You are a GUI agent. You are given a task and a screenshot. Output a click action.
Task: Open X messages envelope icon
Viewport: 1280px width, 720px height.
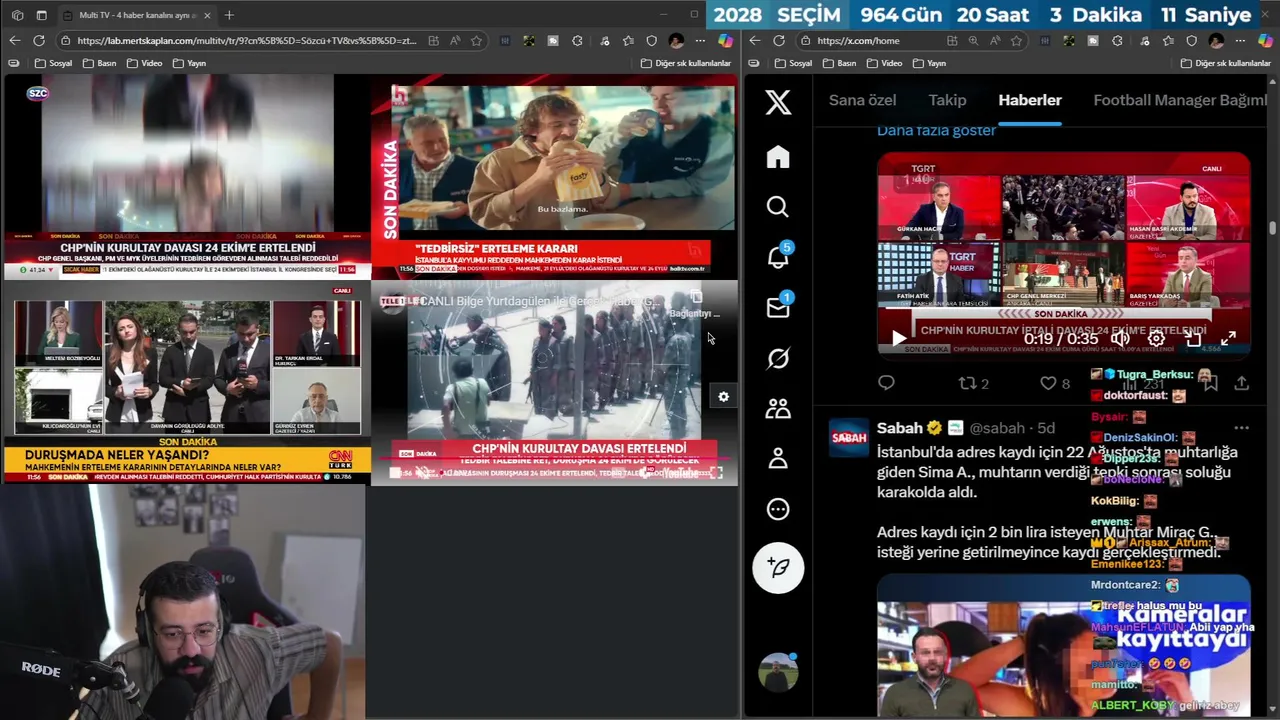pyautogui.click(x=778, y=307)
